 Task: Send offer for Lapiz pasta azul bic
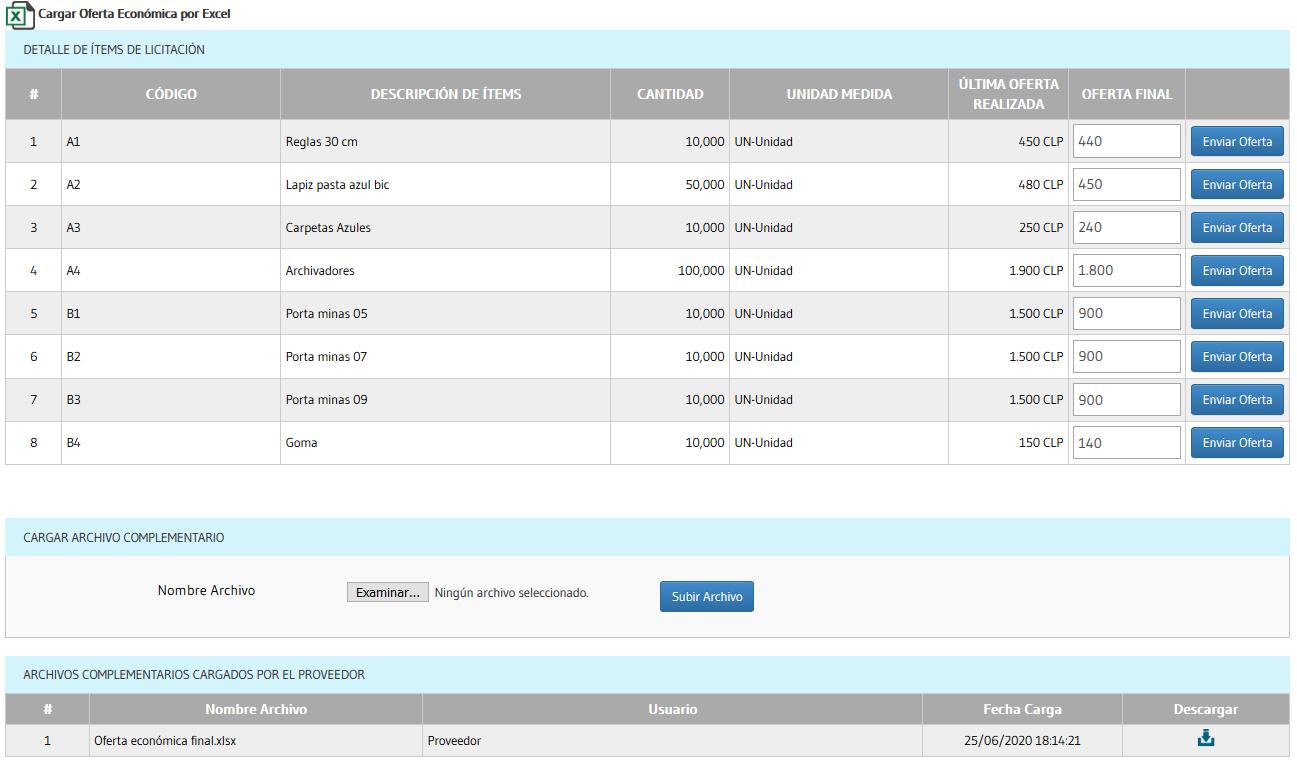1237,185
